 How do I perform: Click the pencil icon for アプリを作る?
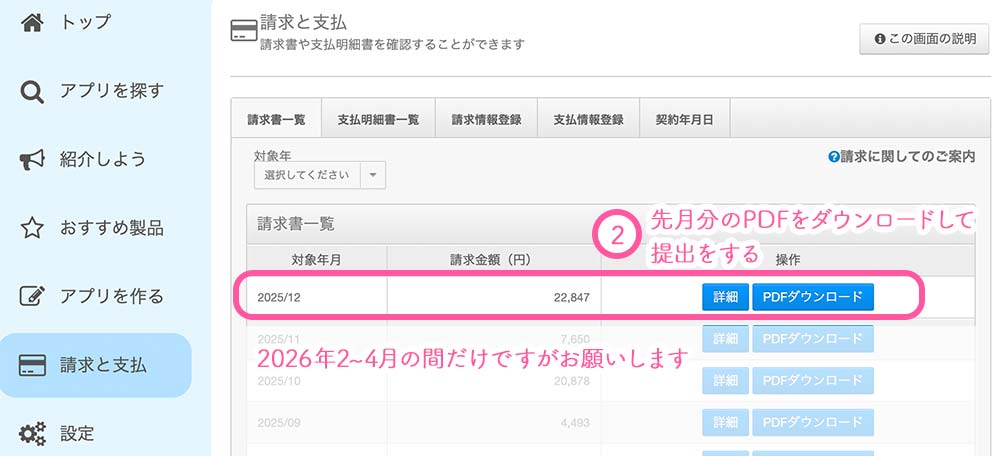32,297
